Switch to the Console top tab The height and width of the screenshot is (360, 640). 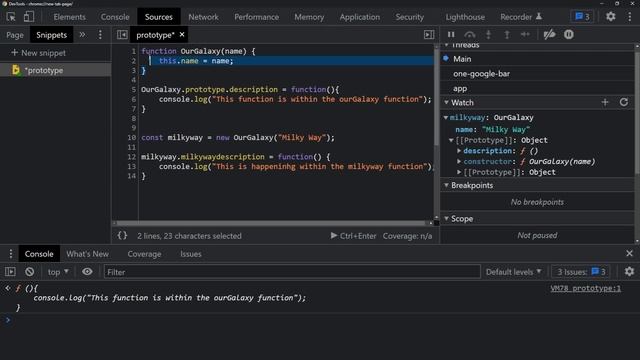115,17
